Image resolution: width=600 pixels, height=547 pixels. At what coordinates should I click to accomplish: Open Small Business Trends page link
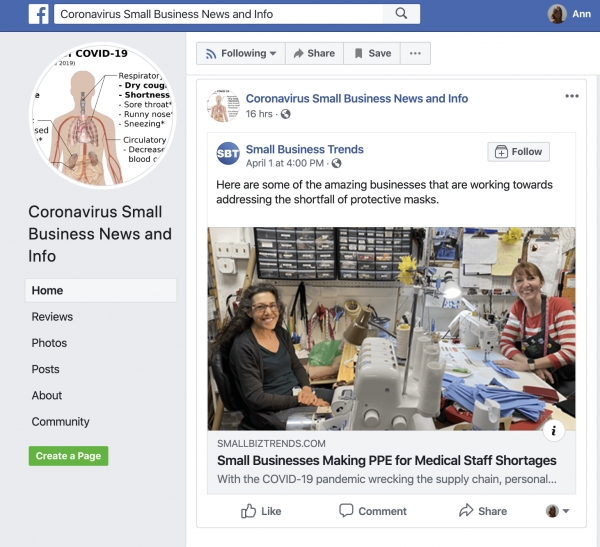click(x=305, y=149)
